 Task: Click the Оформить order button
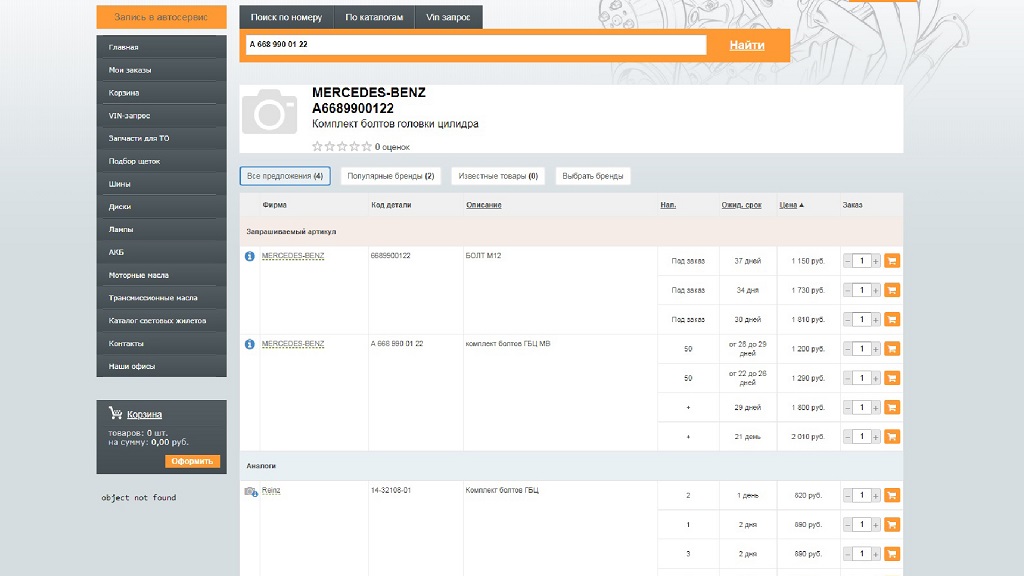(x=192, y=461)
